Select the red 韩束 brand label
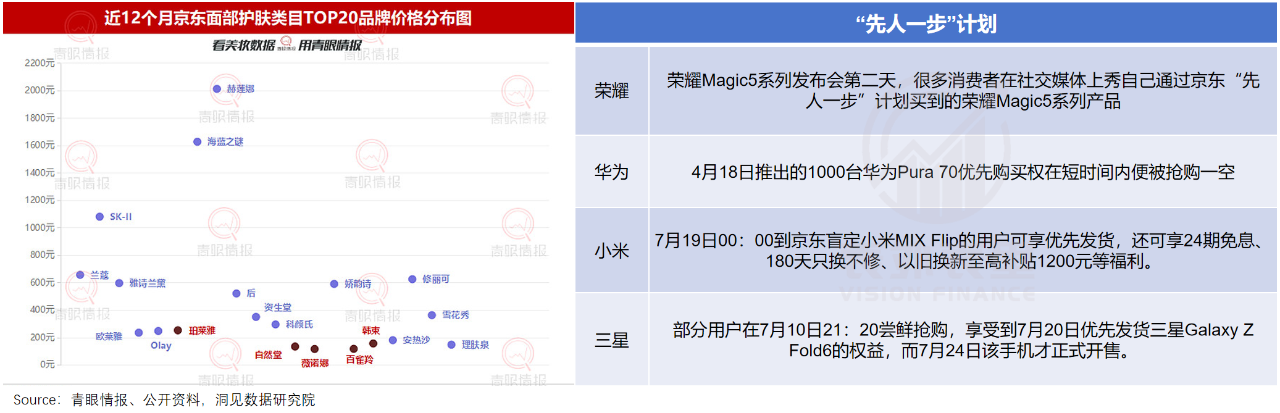Screen dimensions: 1280x413 point(371,330)
